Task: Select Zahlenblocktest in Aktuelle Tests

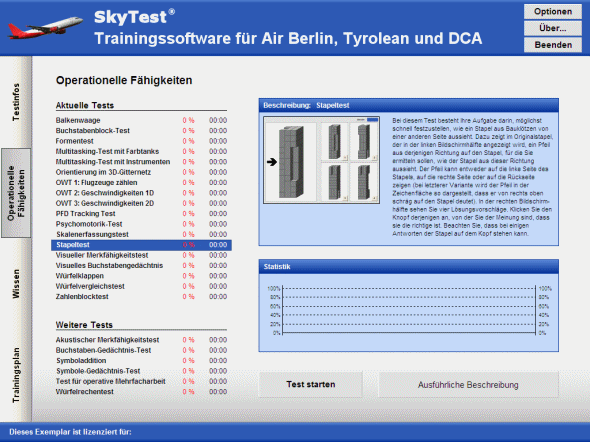Action: coord(141,296)
